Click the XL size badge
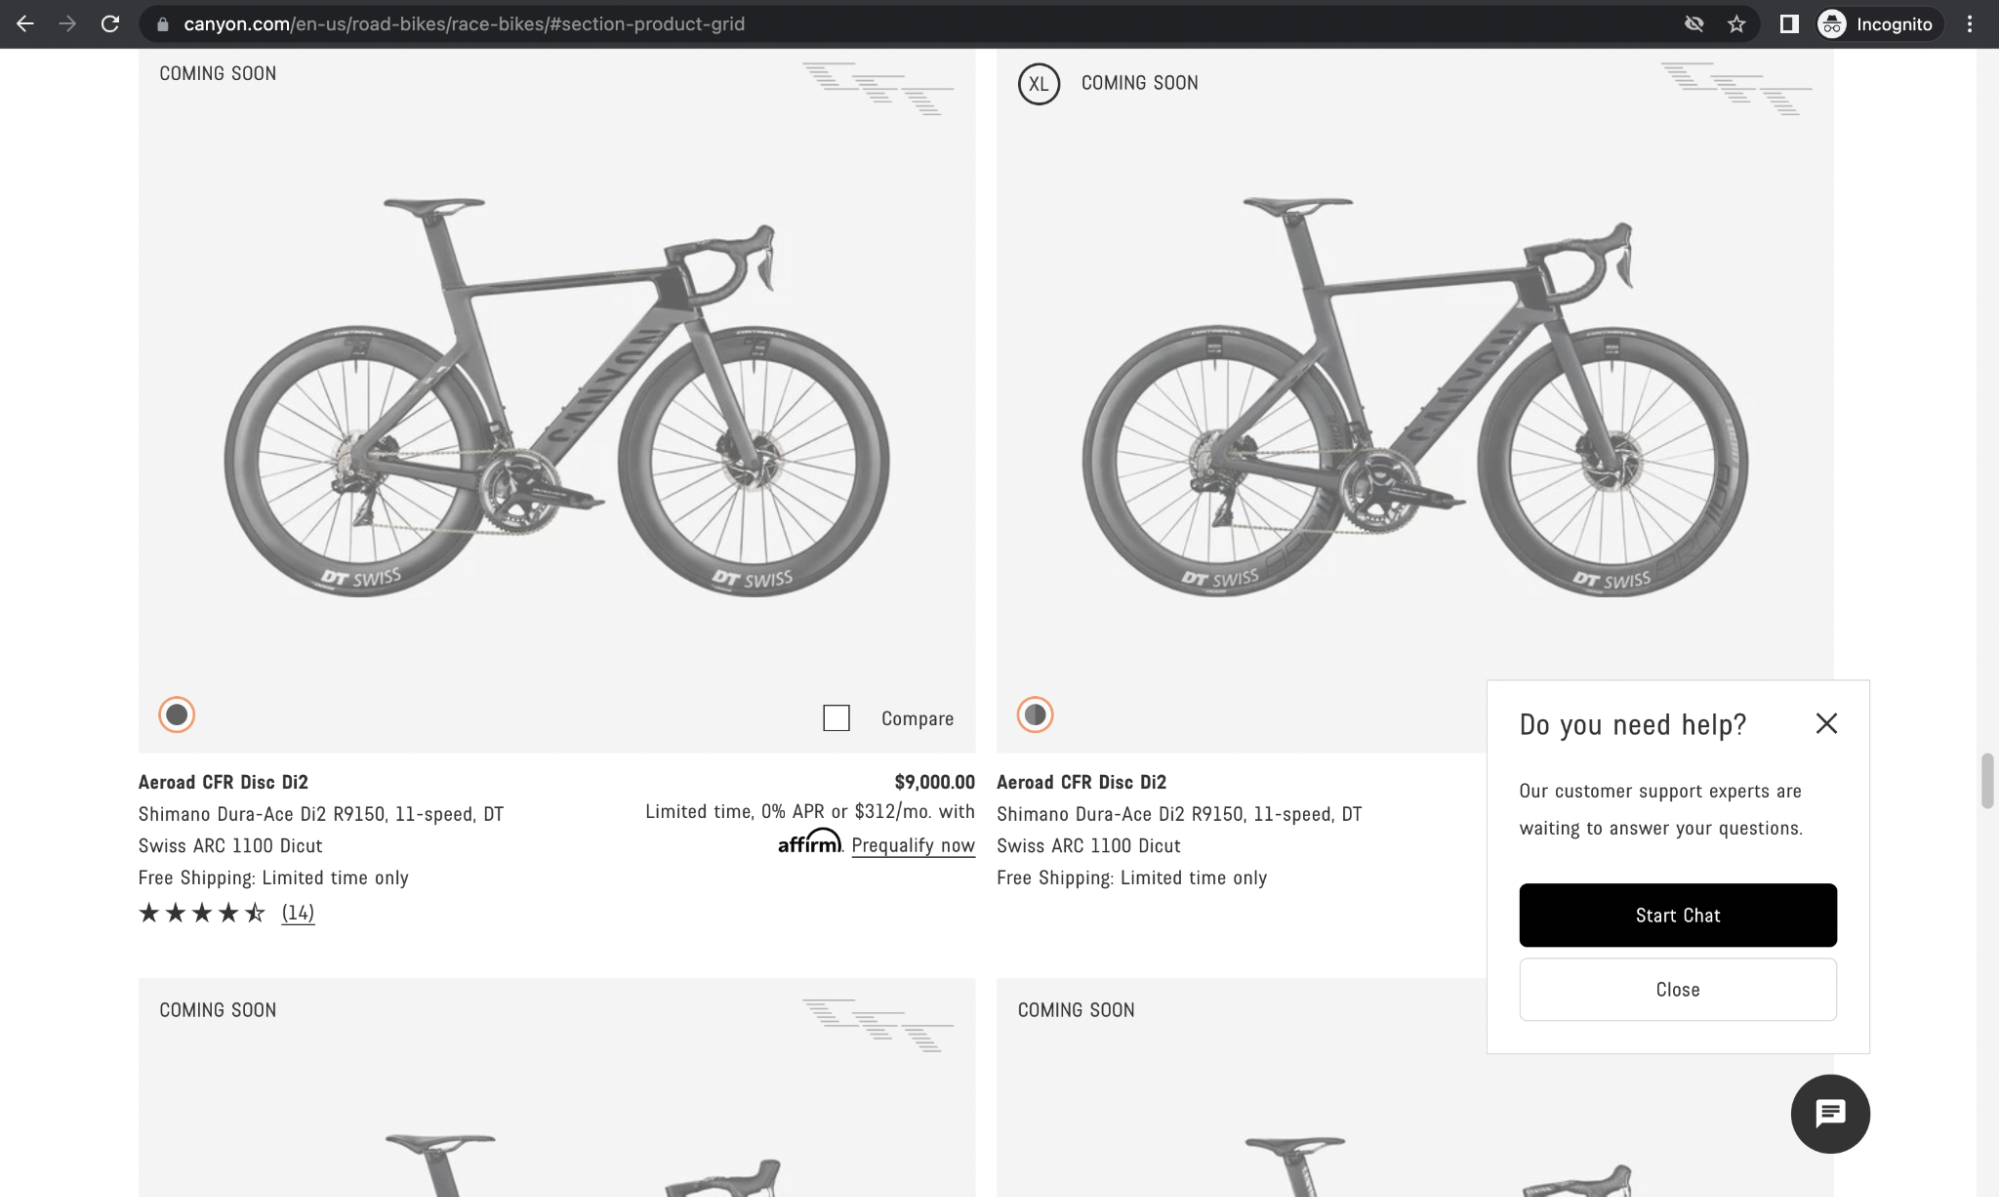The image size is (1999, 1197). pos(1038,84)
